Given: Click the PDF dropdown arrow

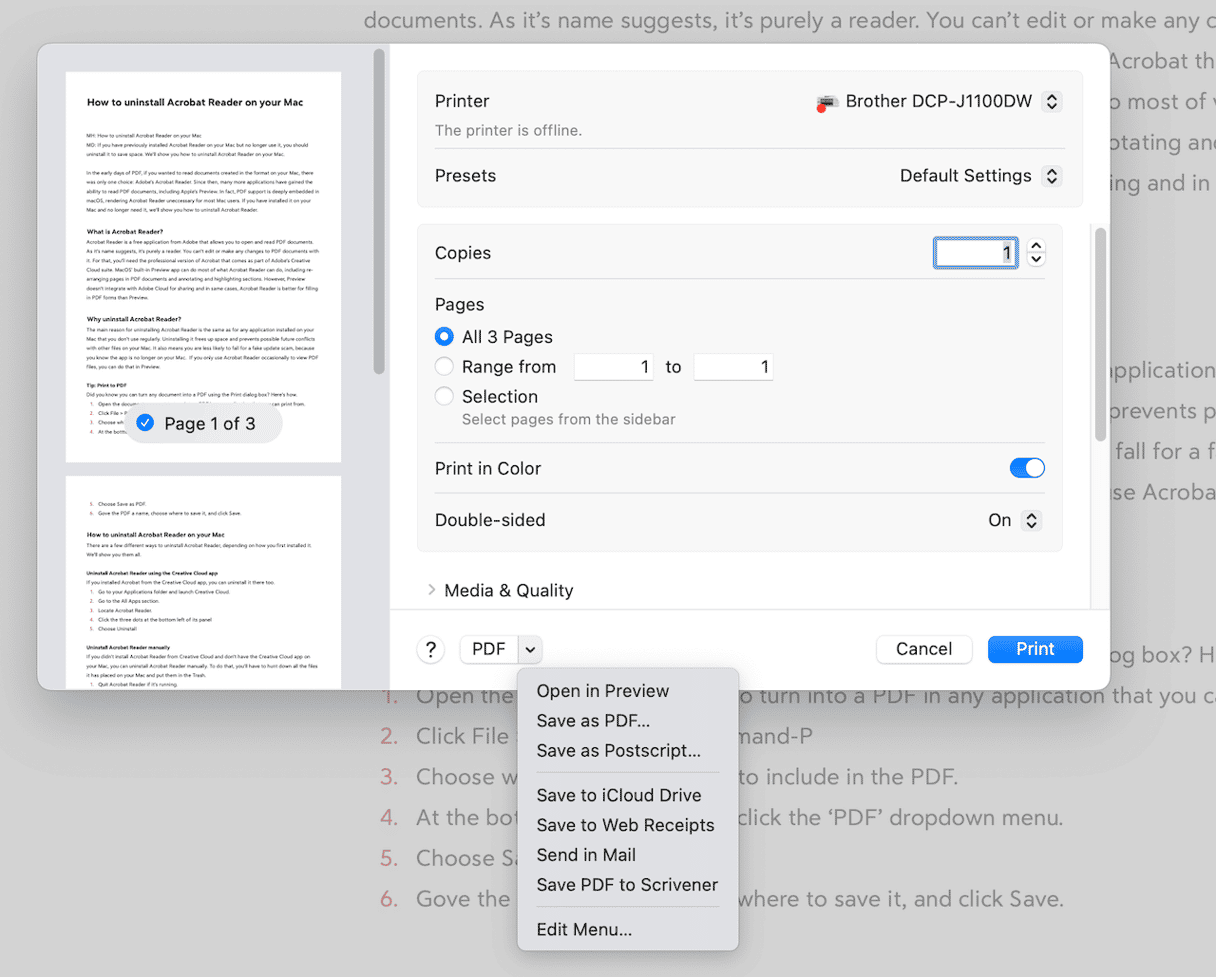Looking at the screenshot, I should point(531,650).
